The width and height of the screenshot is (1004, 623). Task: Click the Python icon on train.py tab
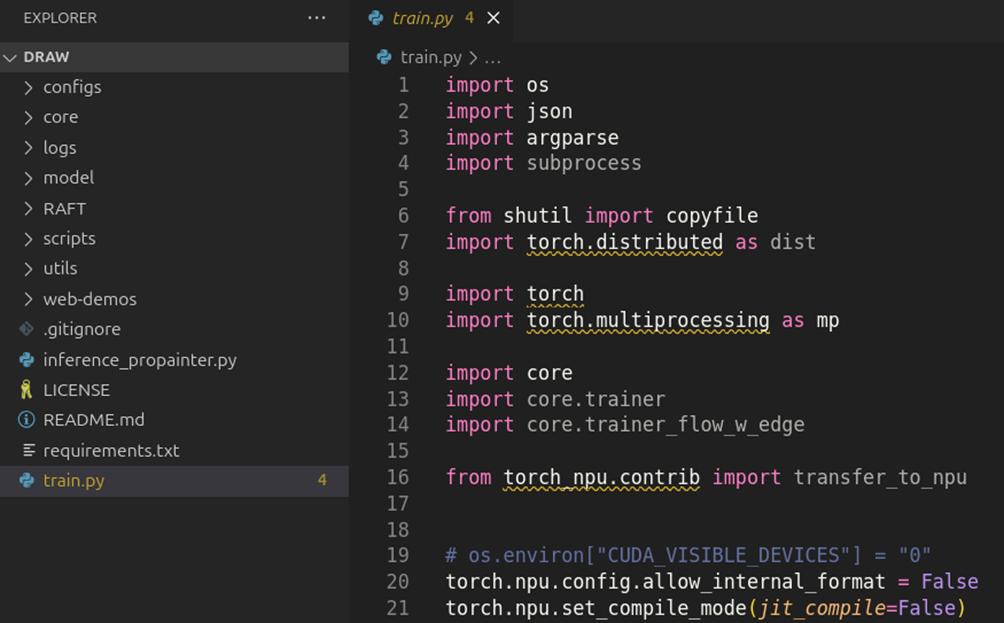[376, 18]
